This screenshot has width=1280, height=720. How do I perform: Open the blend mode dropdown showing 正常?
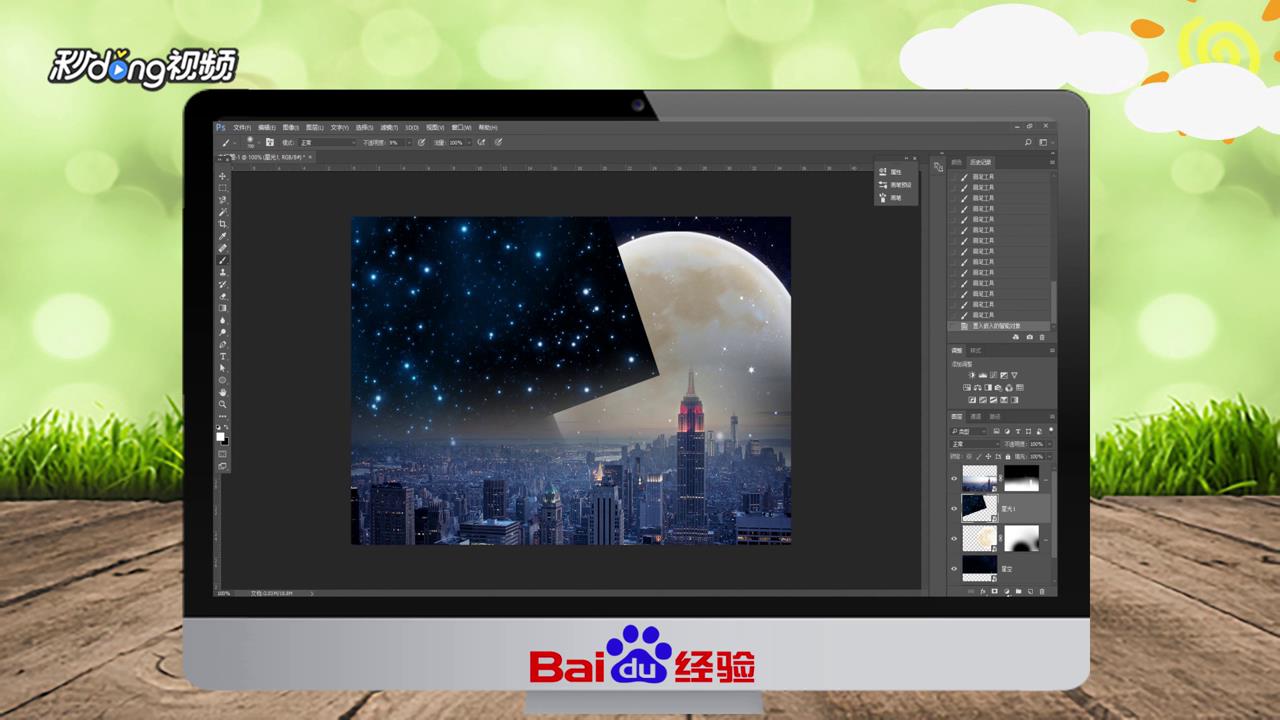pyautogui.click(x=971, y=444)
